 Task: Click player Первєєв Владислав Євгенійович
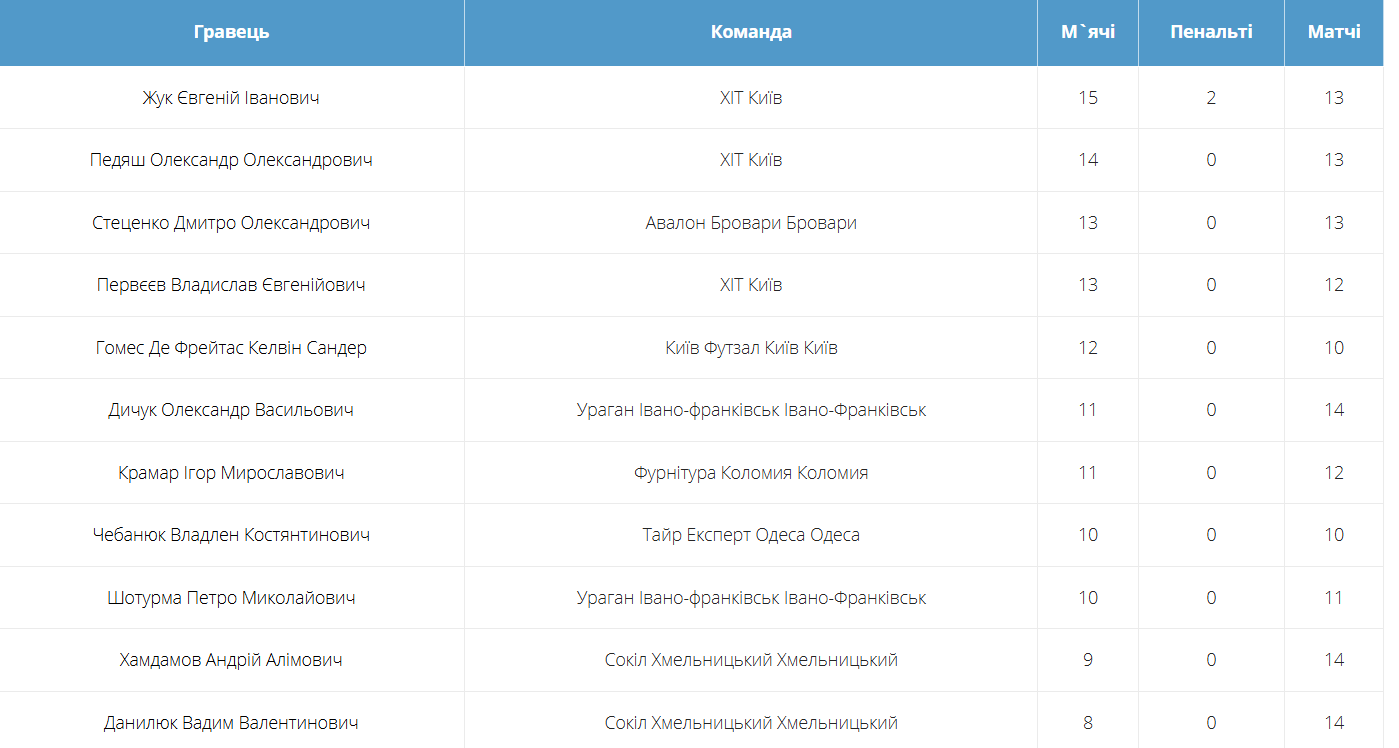(231, 285)
